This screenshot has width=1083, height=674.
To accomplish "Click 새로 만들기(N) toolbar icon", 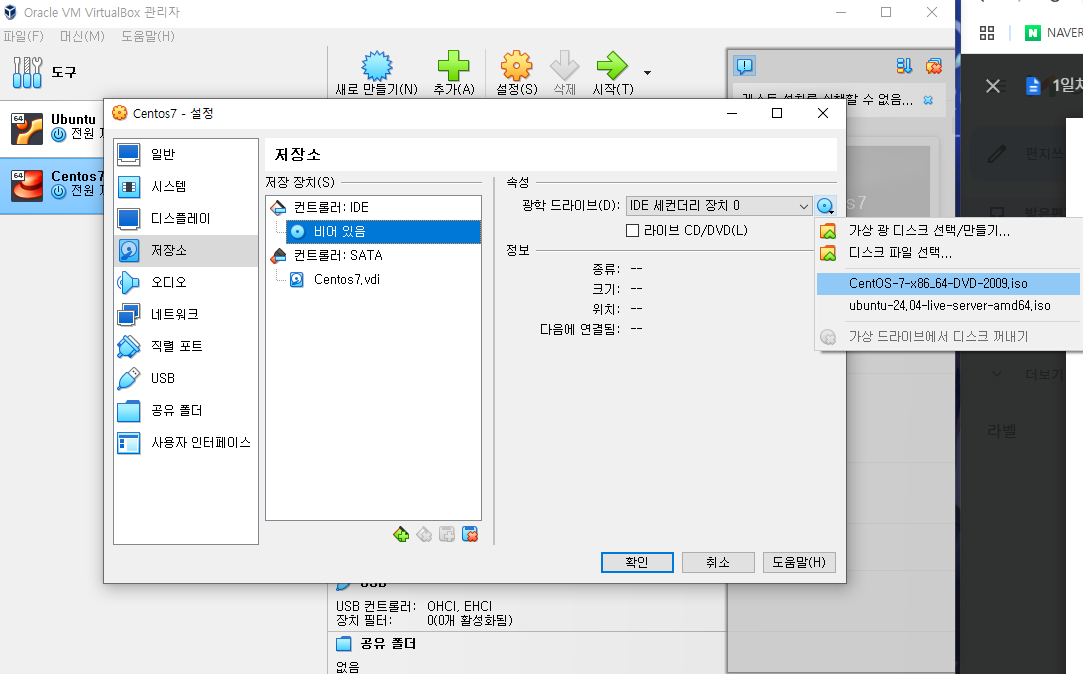I will (376, 73).
